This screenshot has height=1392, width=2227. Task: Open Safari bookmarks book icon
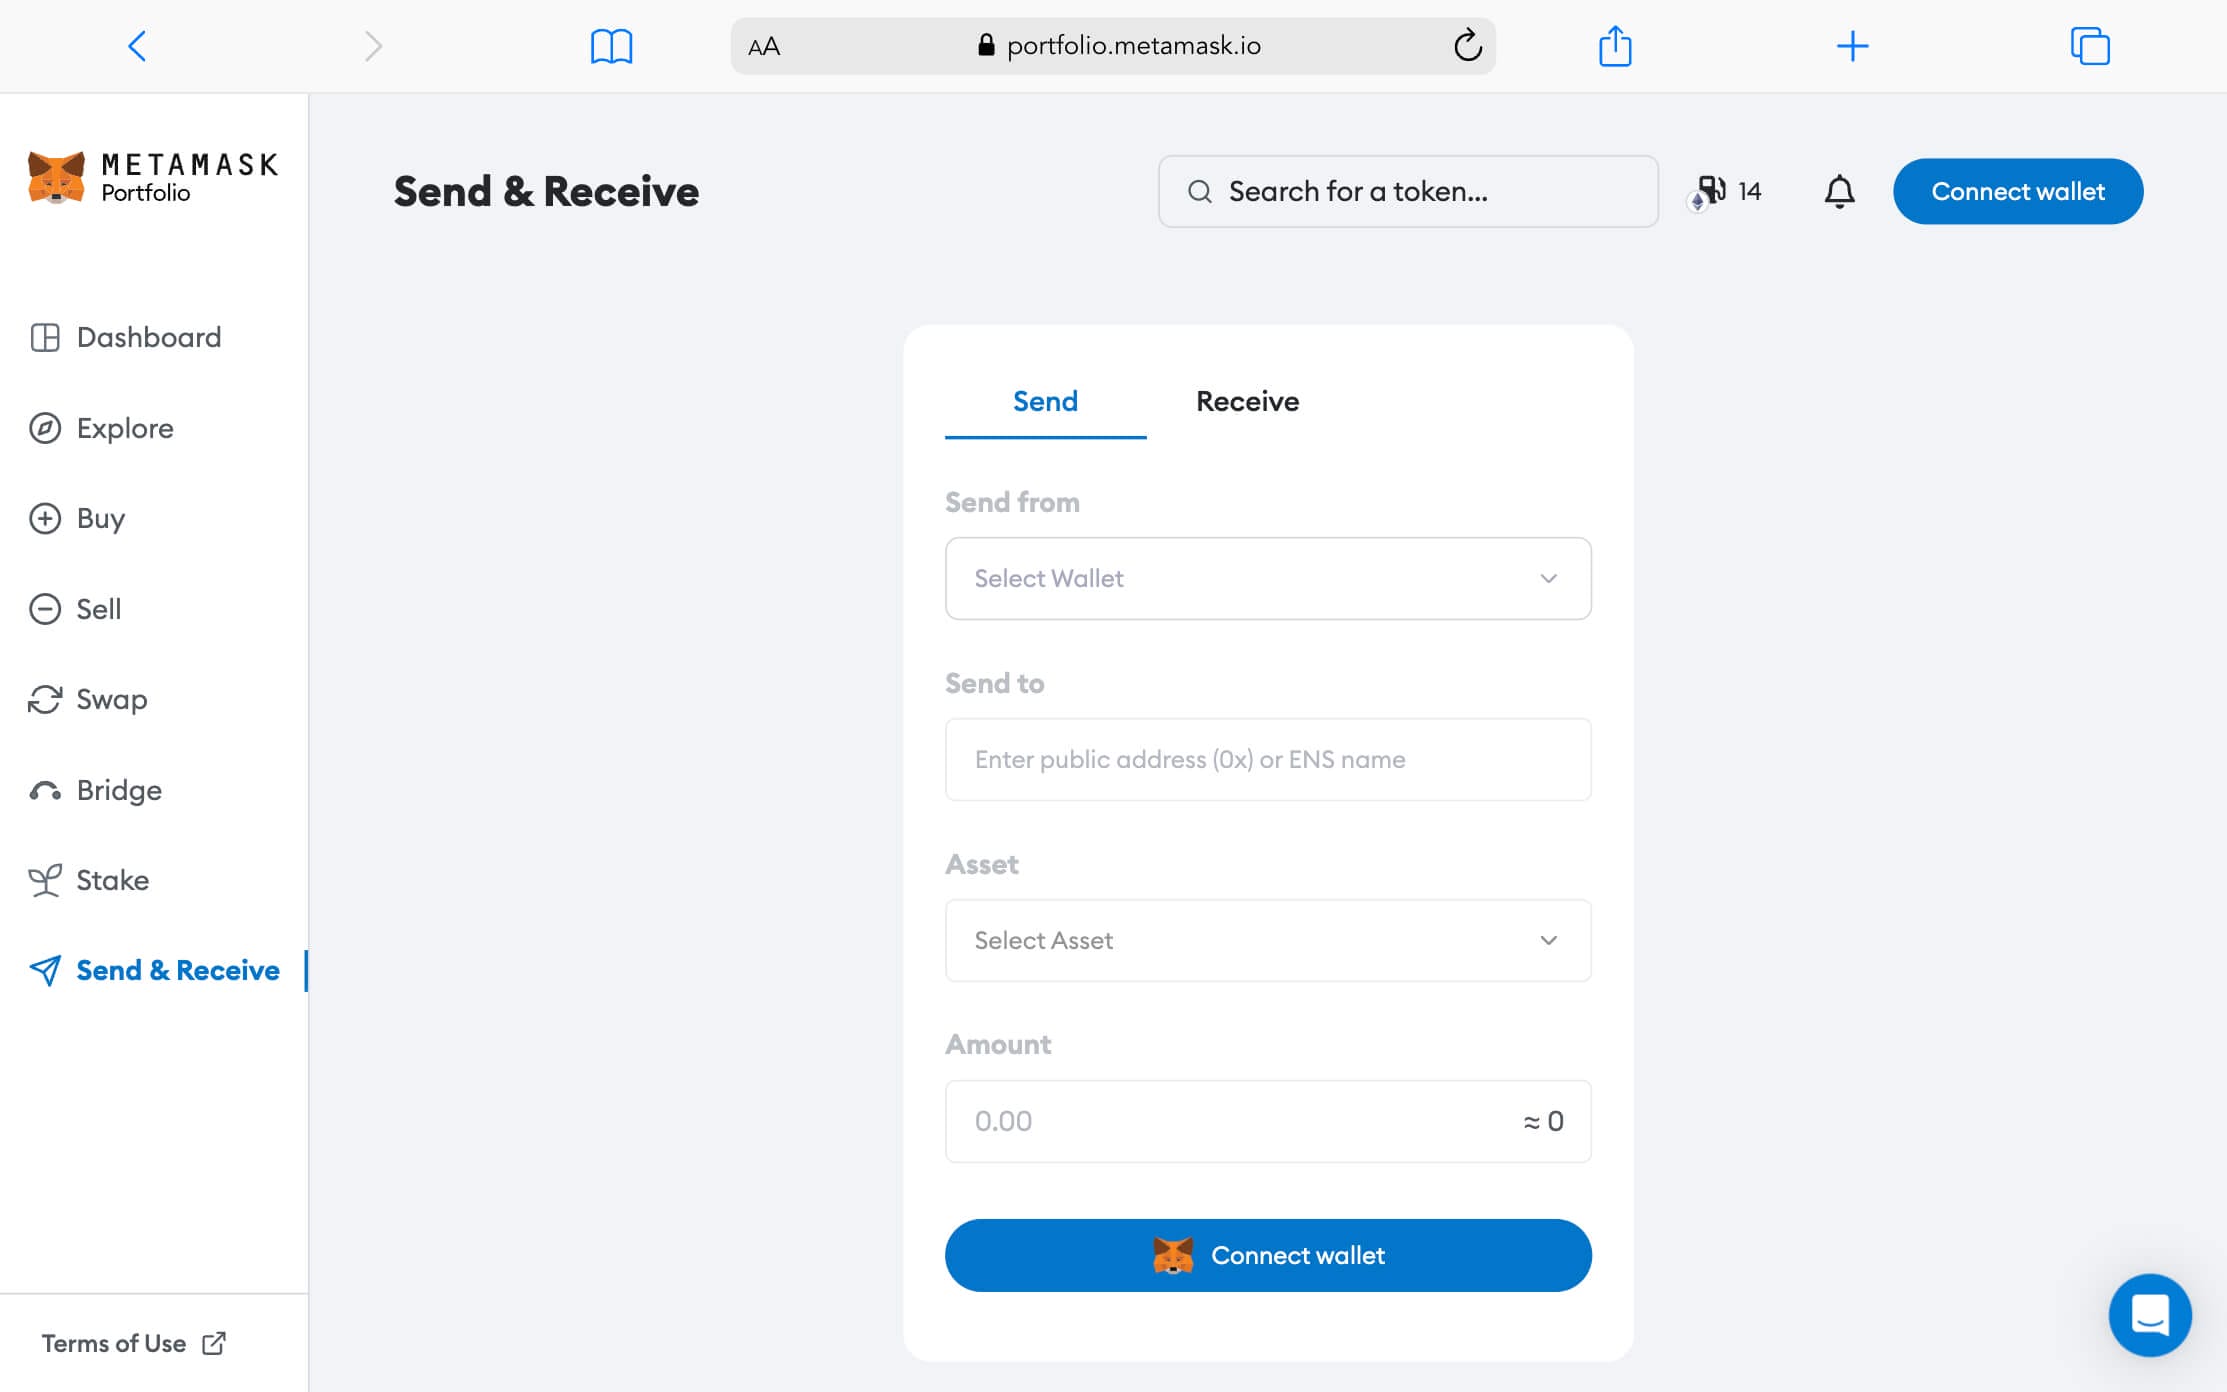pos(611,46)
